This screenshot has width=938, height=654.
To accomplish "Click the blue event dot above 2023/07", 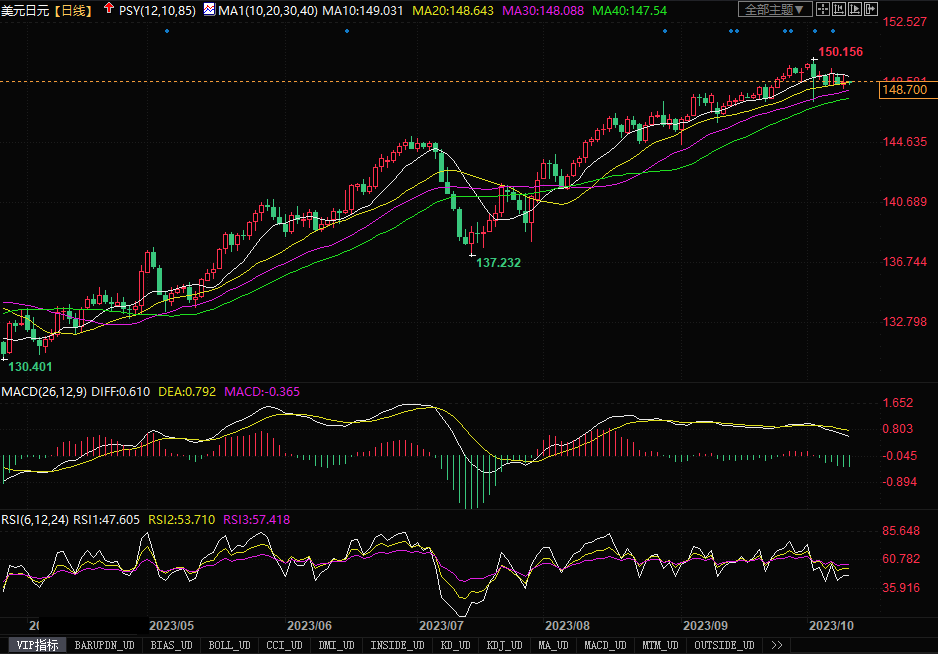I will [x=346, y=31].
